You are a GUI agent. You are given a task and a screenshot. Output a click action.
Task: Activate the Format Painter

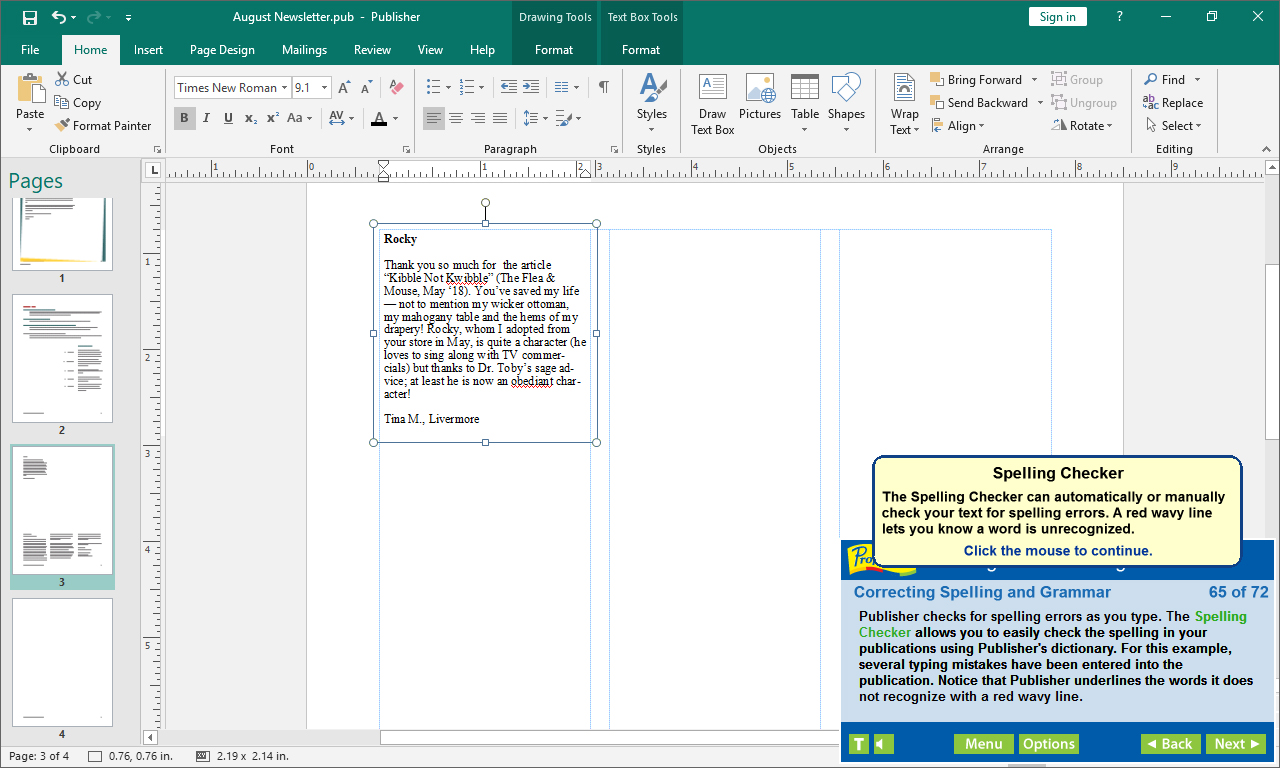(104, 125)
